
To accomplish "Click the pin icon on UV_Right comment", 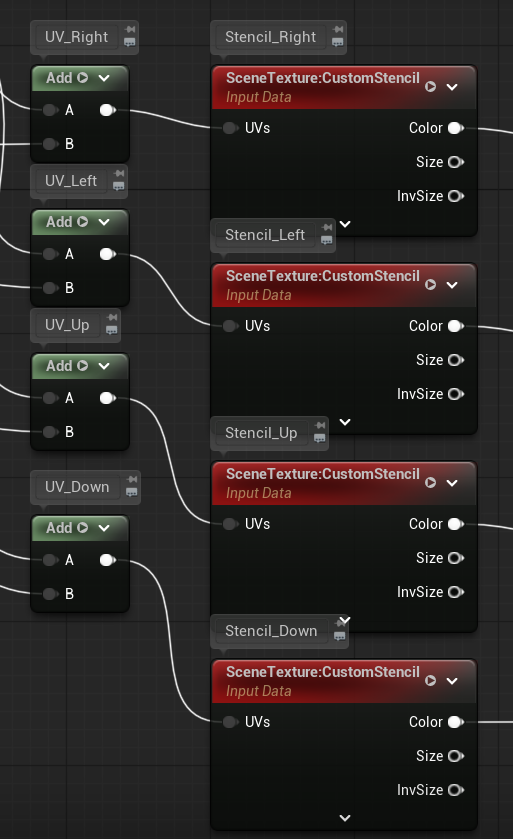I will coord(129,29).
